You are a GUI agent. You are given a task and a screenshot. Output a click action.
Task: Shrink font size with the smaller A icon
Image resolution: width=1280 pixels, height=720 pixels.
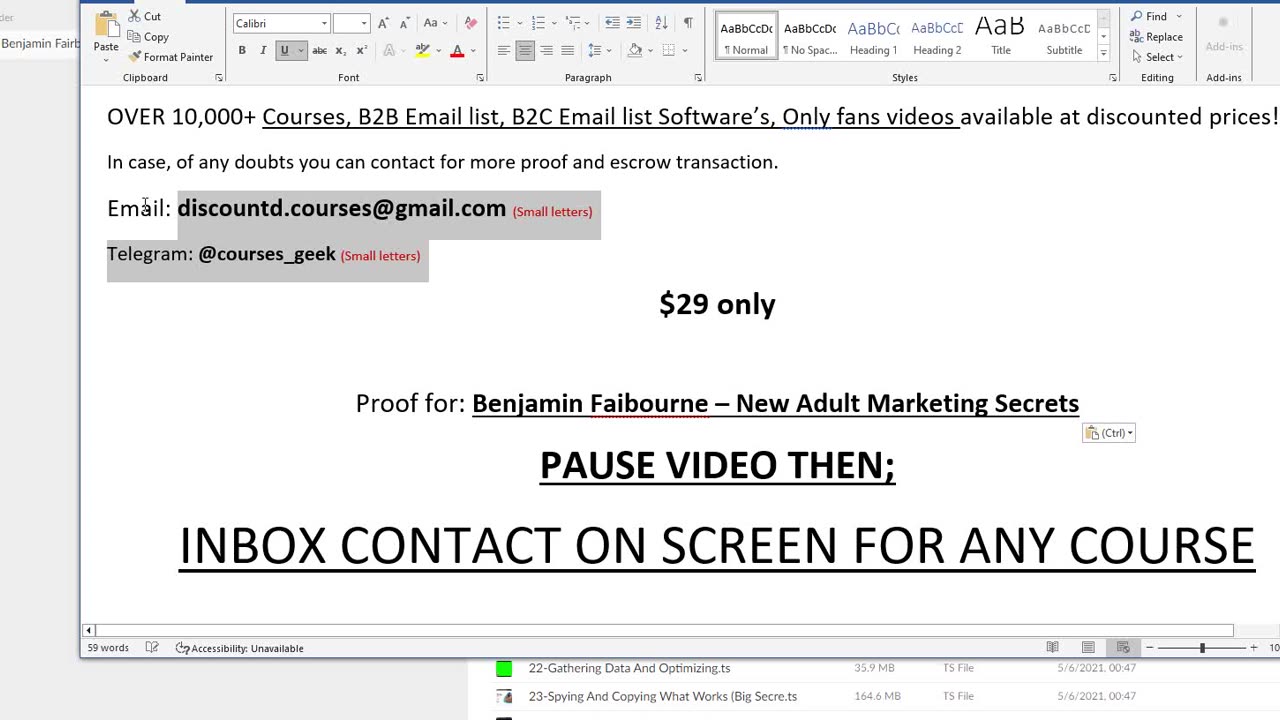tap(404, 23)
